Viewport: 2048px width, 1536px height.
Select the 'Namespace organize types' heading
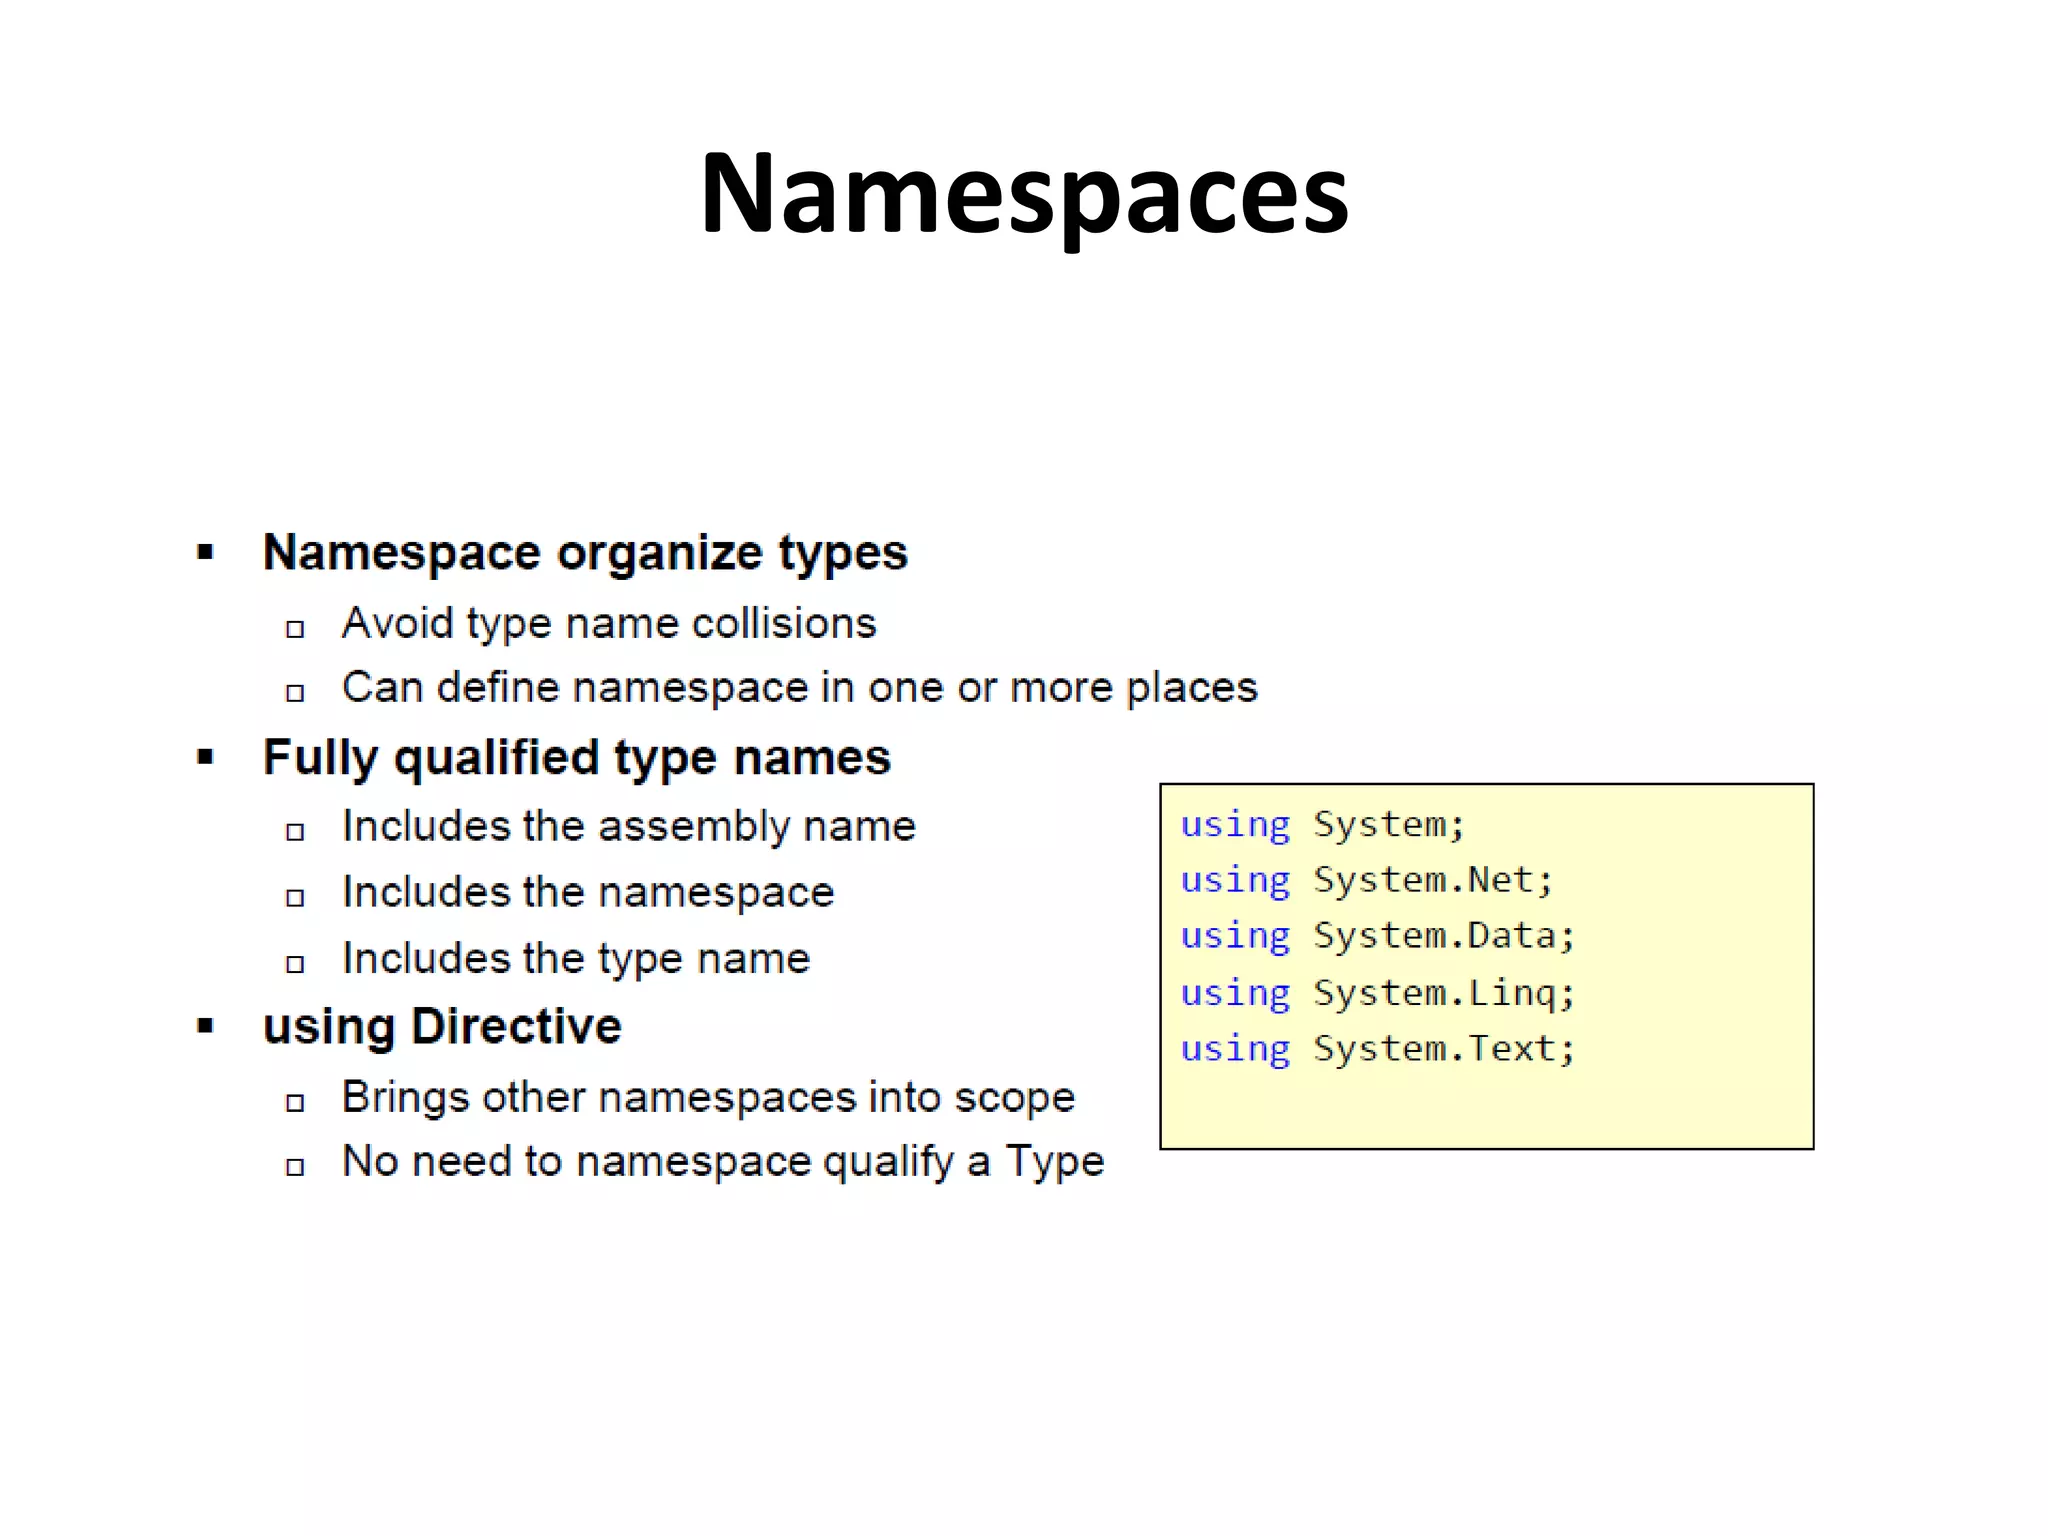pyautogui.click(x=585, y=553)
